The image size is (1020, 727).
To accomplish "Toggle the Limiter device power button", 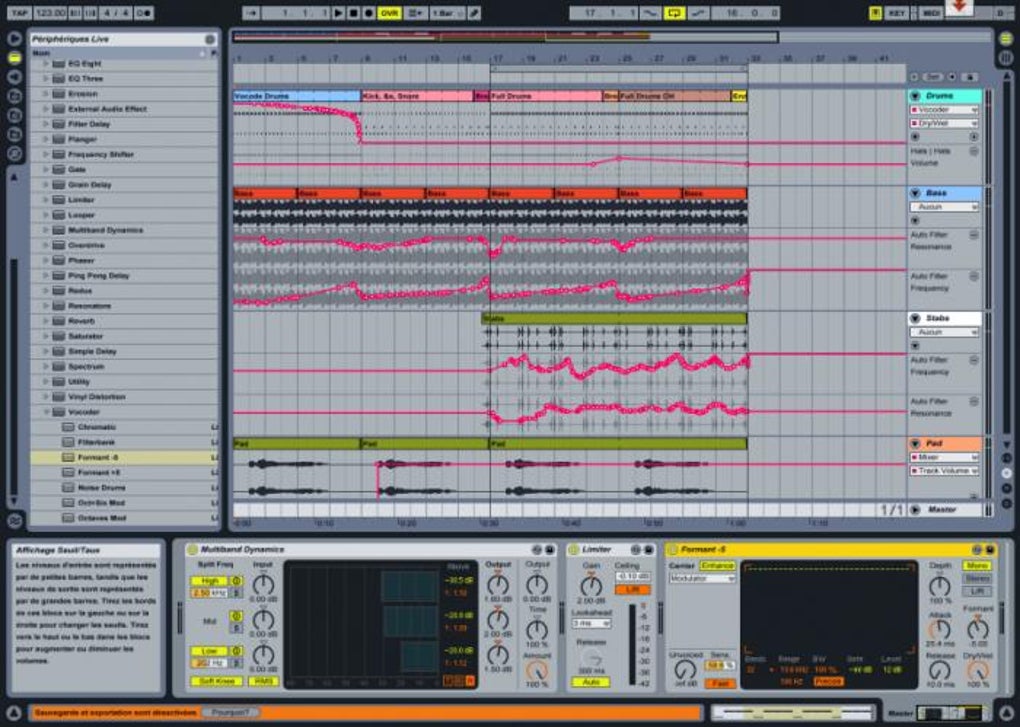I will pos(573,549).
